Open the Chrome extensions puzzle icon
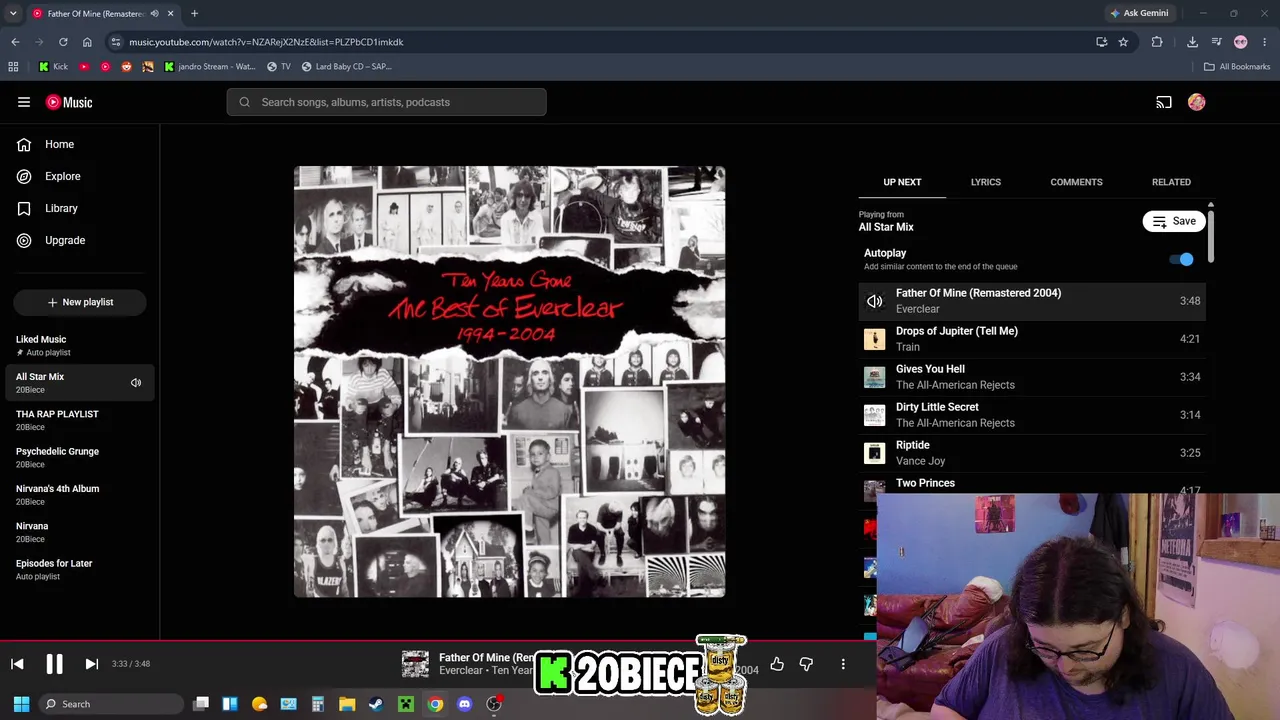This screenshot has height=720, width=1280. point(1157,42)
